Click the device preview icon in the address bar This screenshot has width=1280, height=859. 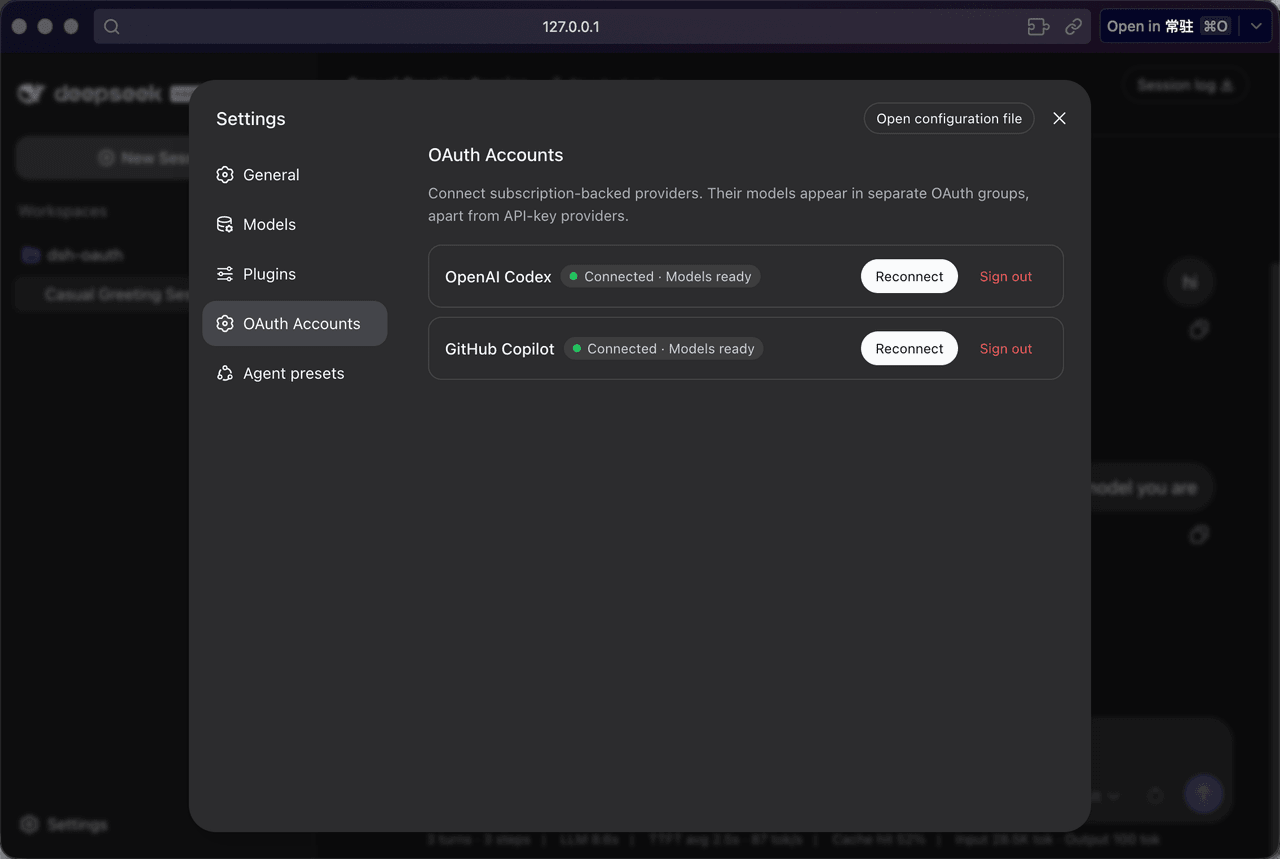click(1038, 27)
